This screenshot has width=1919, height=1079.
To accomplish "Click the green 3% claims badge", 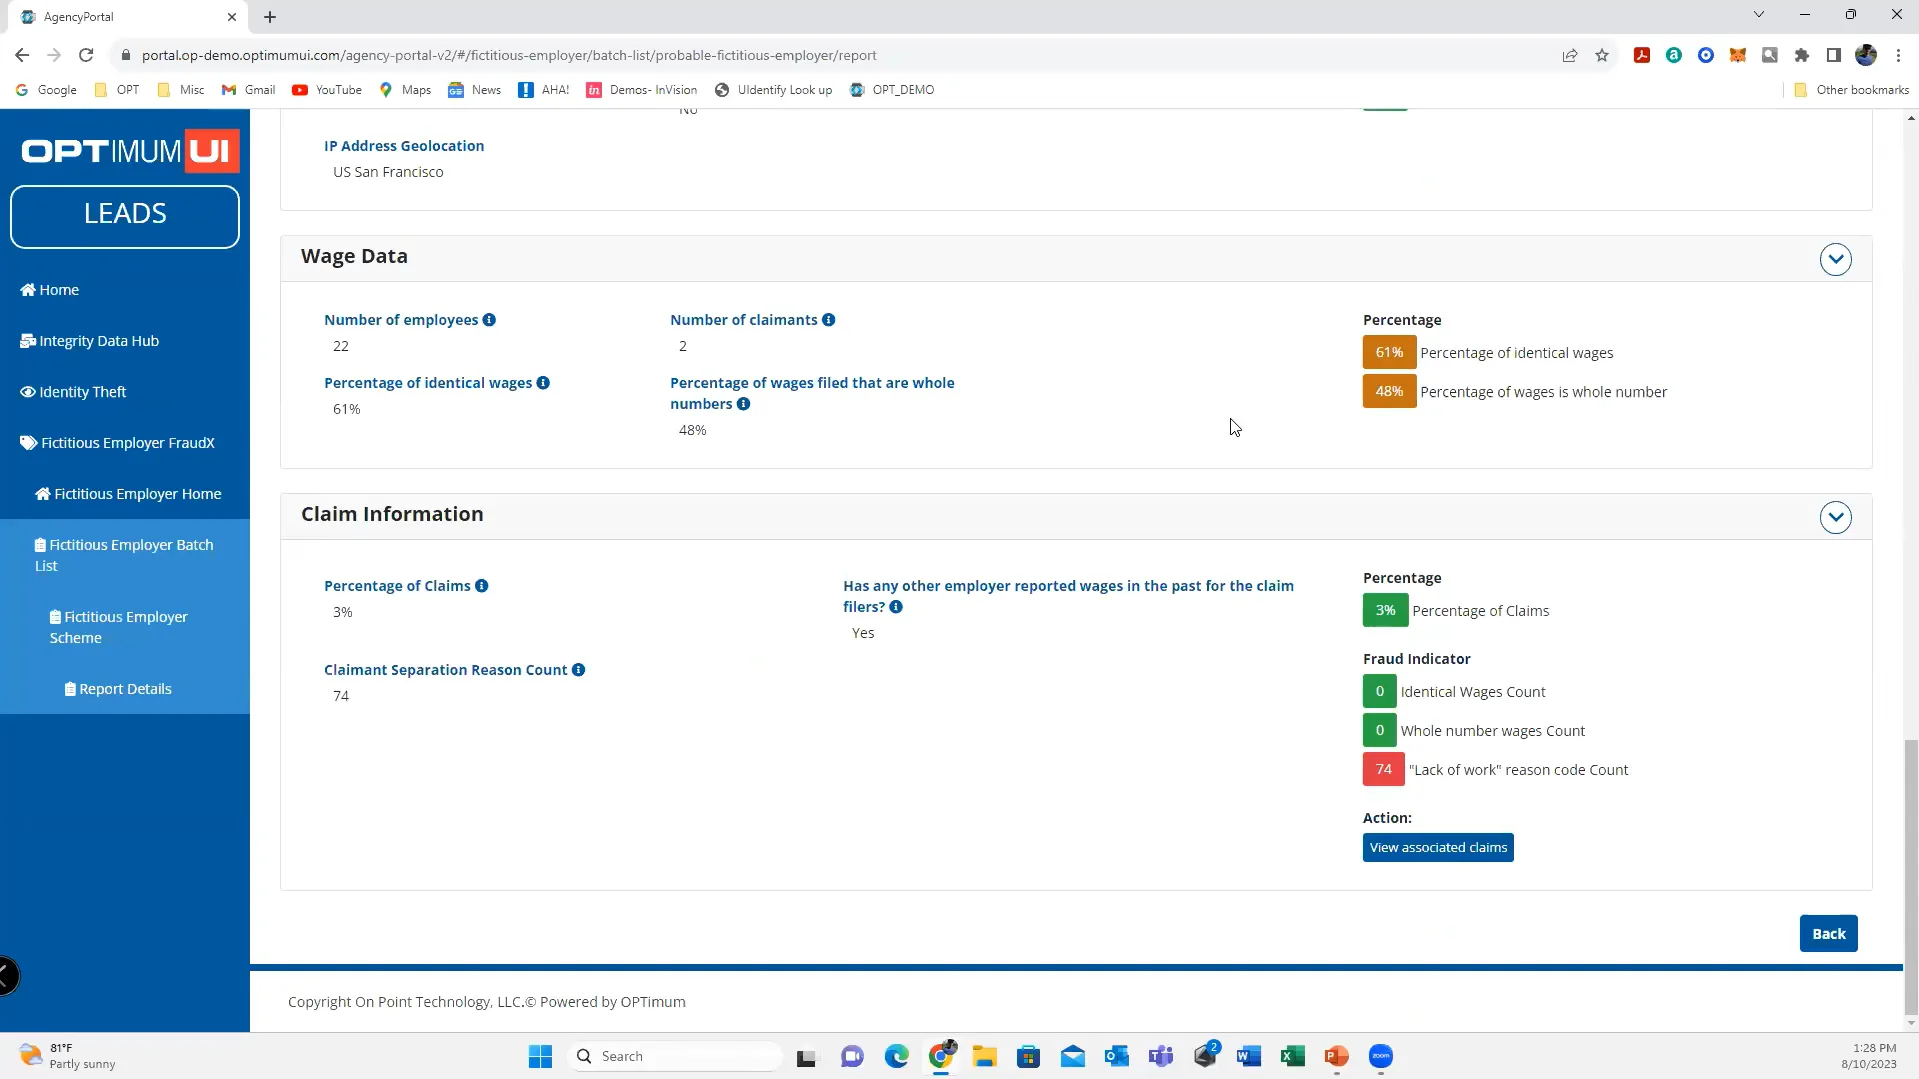I will point(1385,611).
